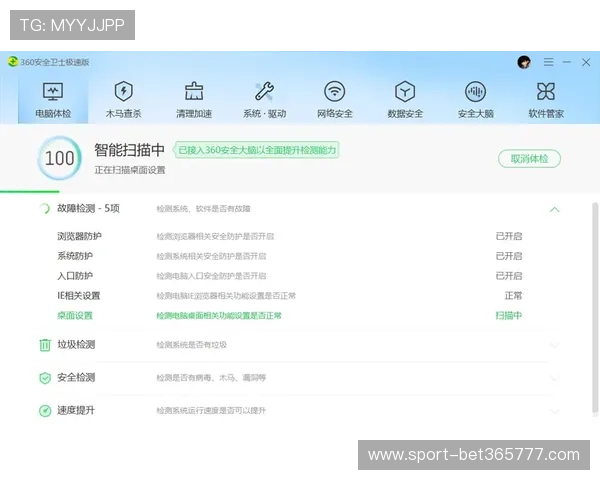
Task: Click description 检测系统运行速度是否可以提升
Action: point(211,411)
